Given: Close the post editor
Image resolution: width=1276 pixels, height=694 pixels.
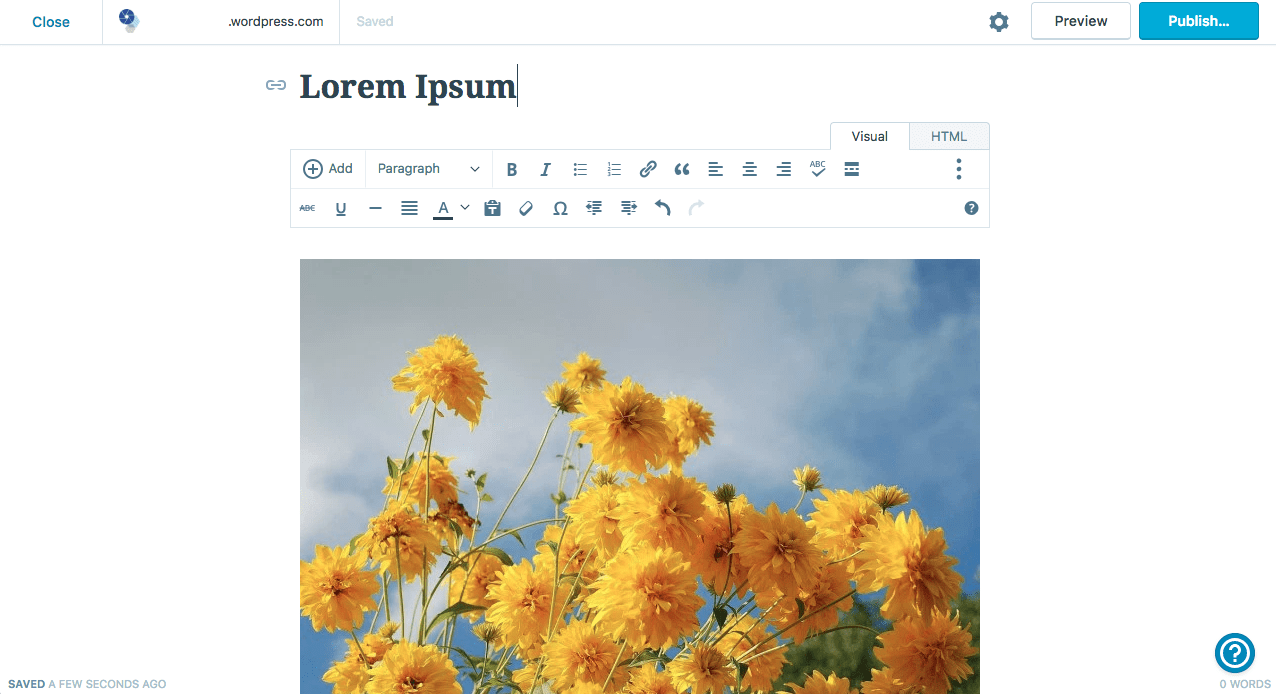Looking at the screenshot, I should point(51,22).
